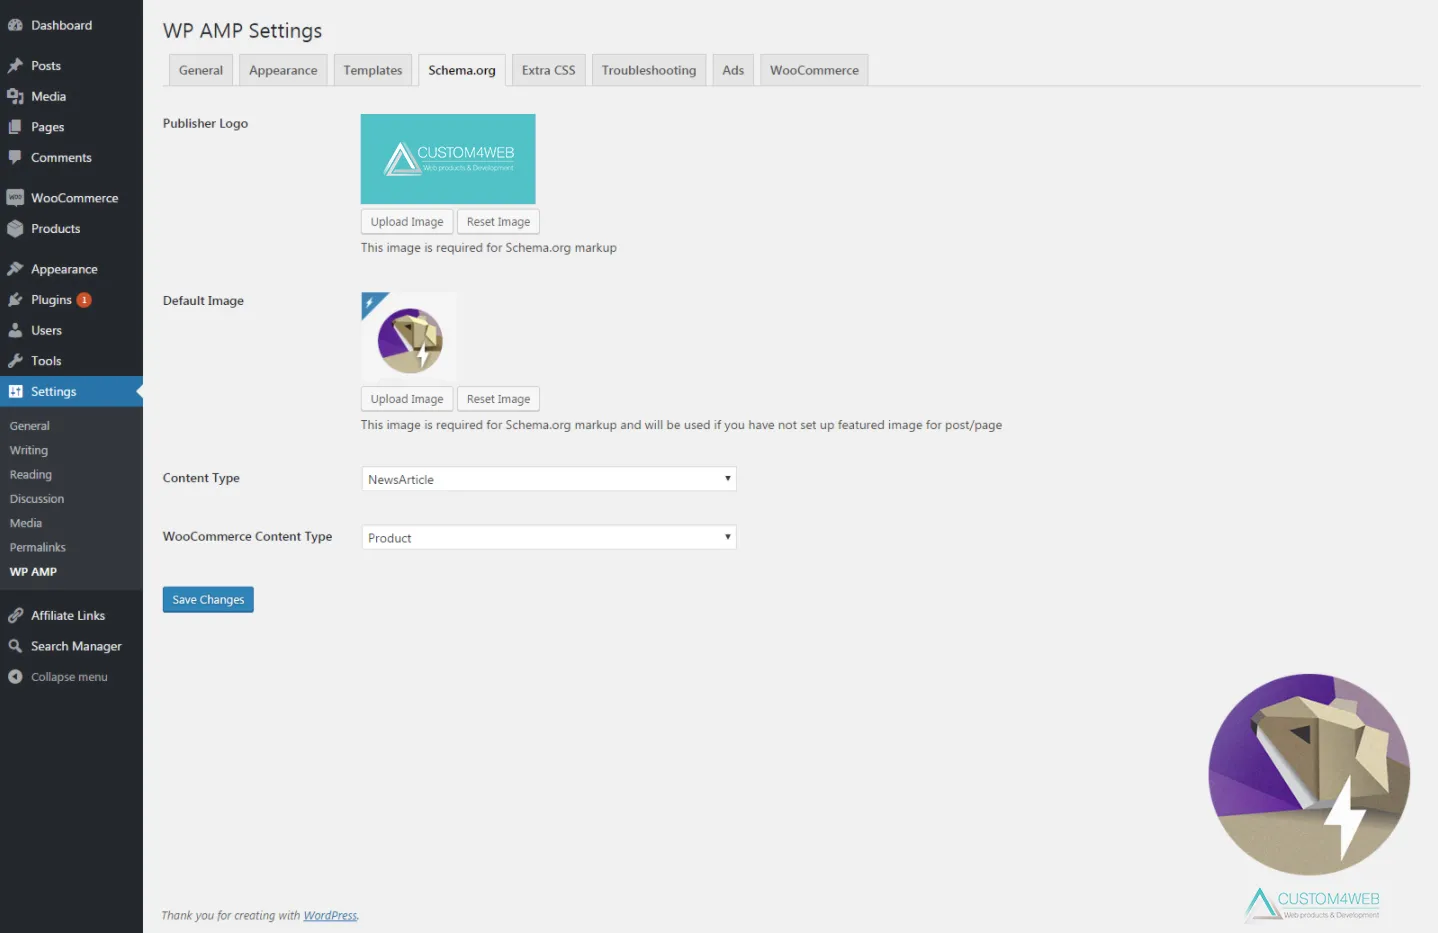Open the Plugins icon showing one update
Image resolution: width=1438 pixels, height=933 pixels.
pyautogui.click(x=17, y=299)
